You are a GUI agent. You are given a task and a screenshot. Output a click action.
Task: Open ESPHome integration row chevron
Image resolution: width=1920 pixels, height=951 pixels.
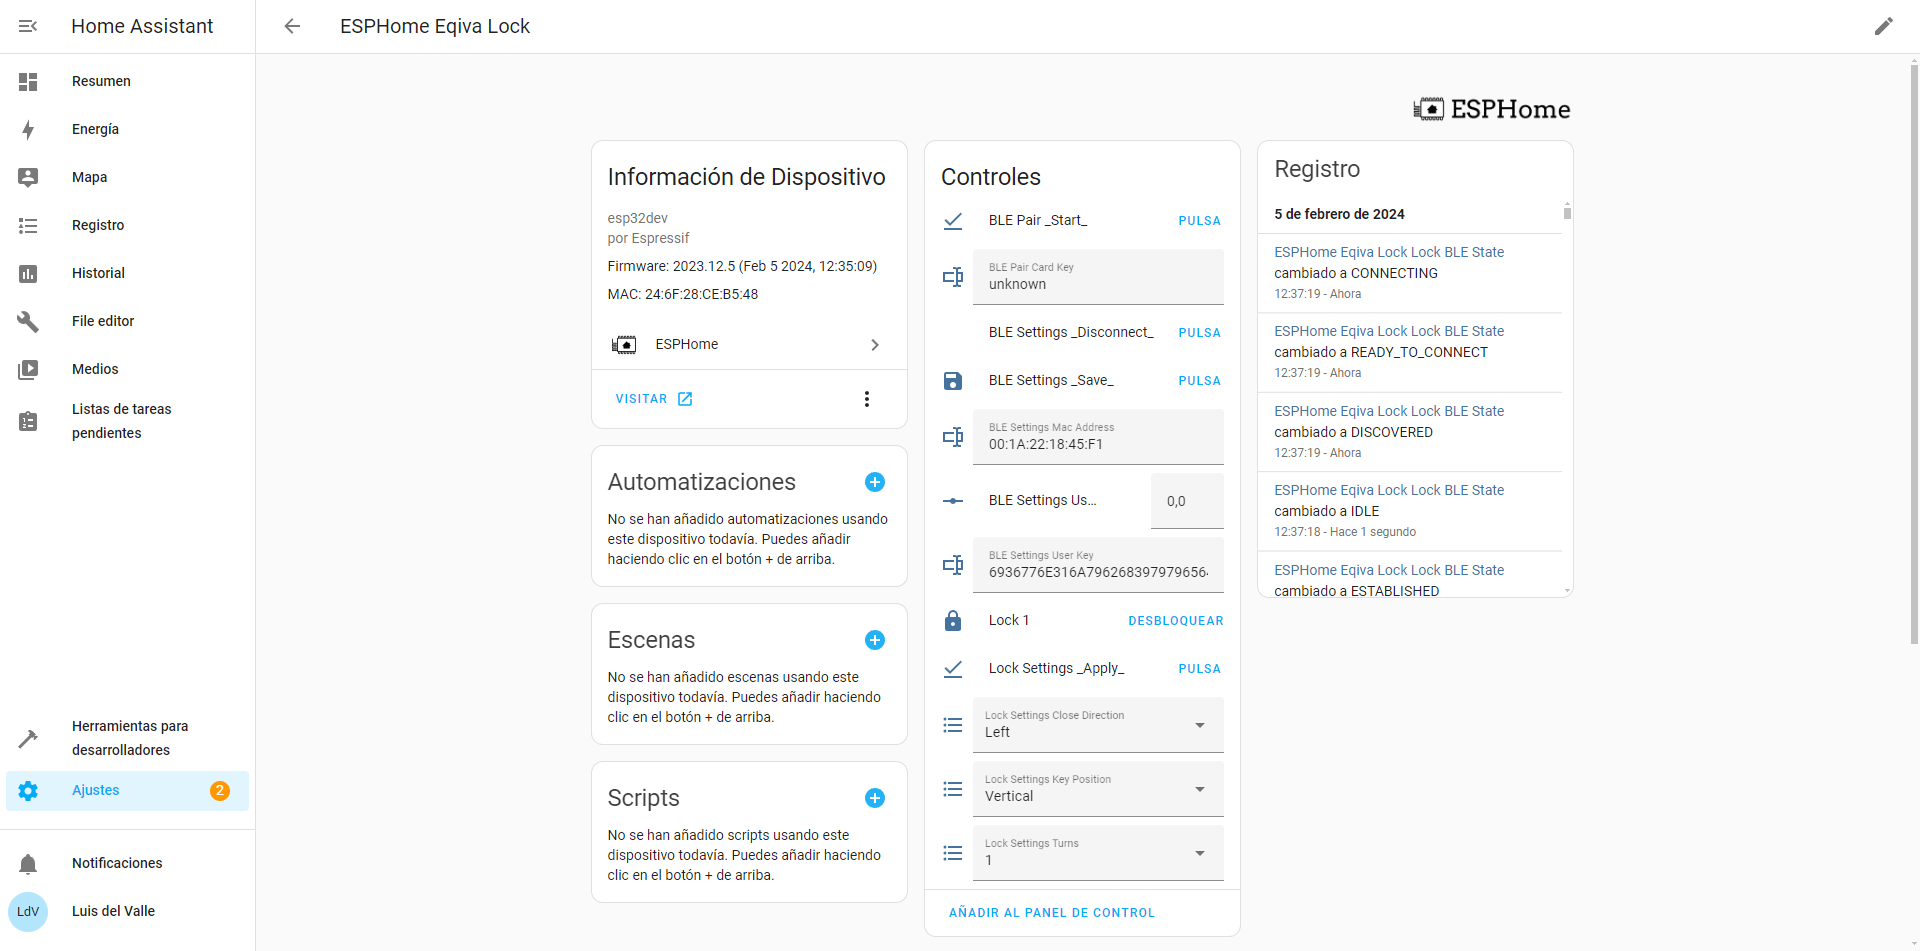875,345
